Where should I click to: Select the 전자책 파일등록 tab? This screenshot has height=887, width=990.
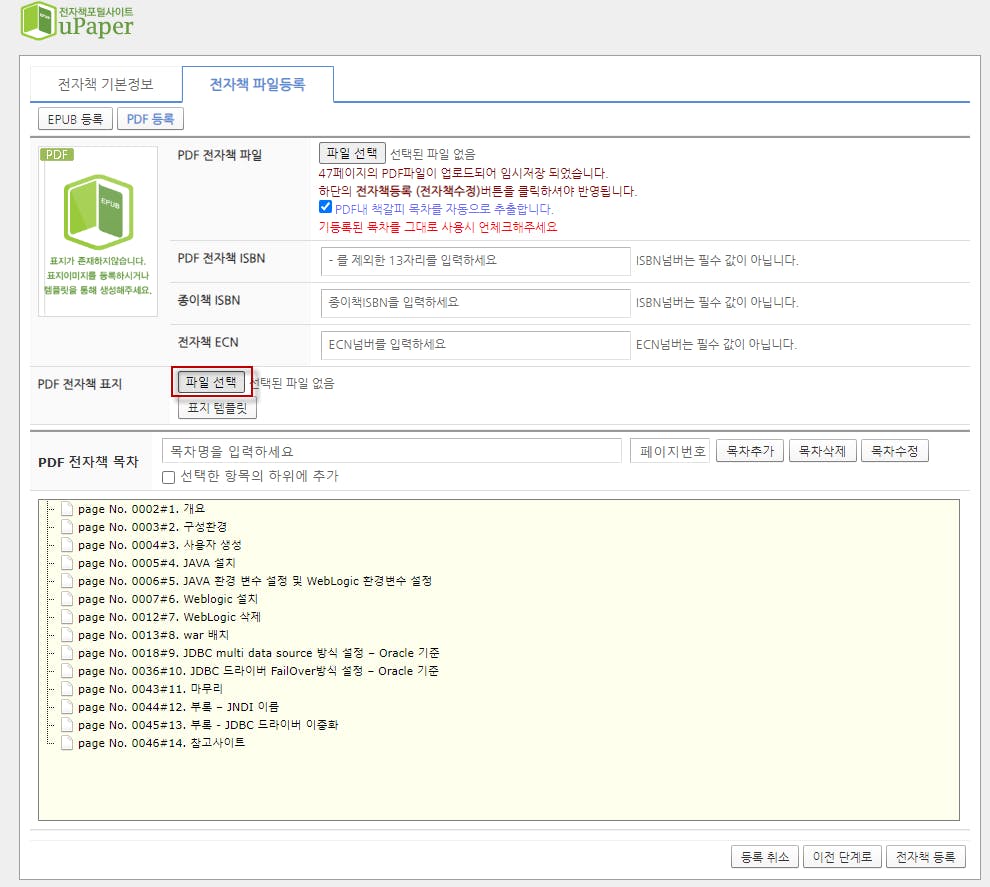click(x=257, y=85)
